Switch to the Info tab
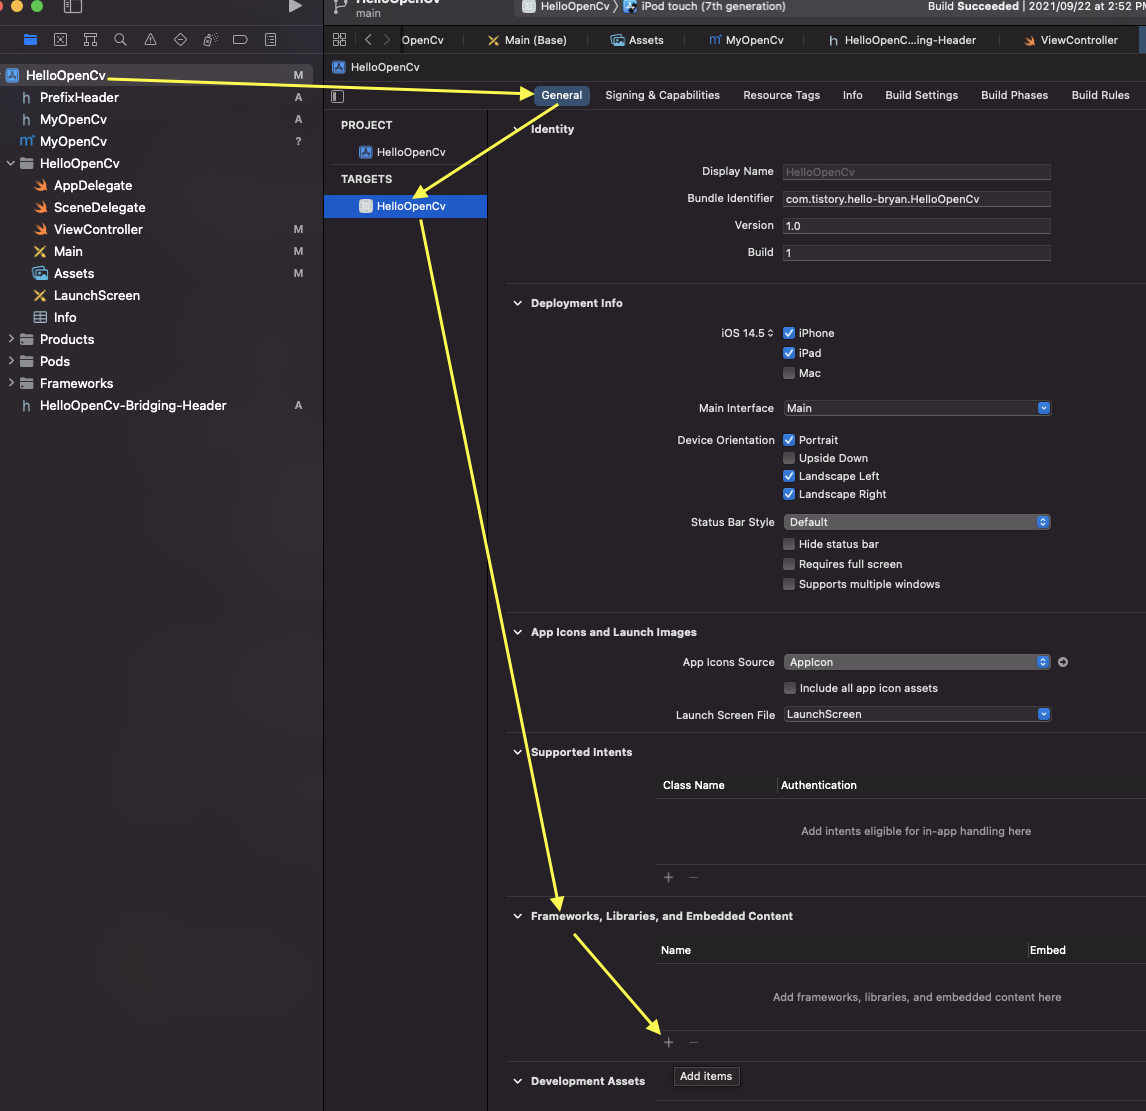 click(x=852, y=95)
